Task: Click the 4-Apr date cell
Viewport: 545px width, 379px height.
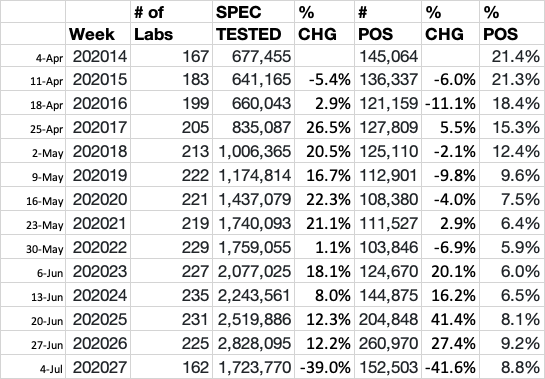Action: [x=33, y=56]
